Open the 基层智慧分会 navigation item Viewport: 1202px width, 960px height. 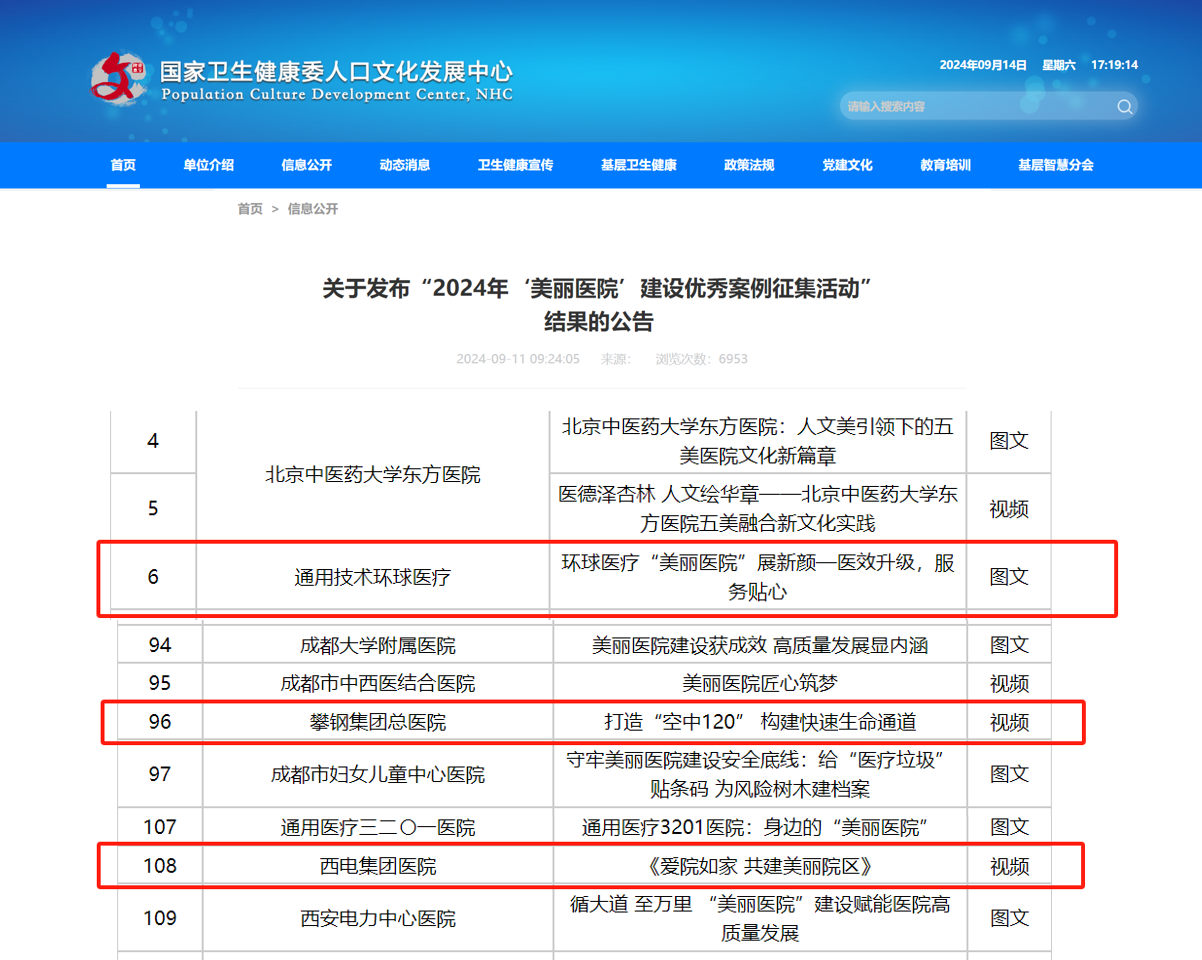(1055, 165)
